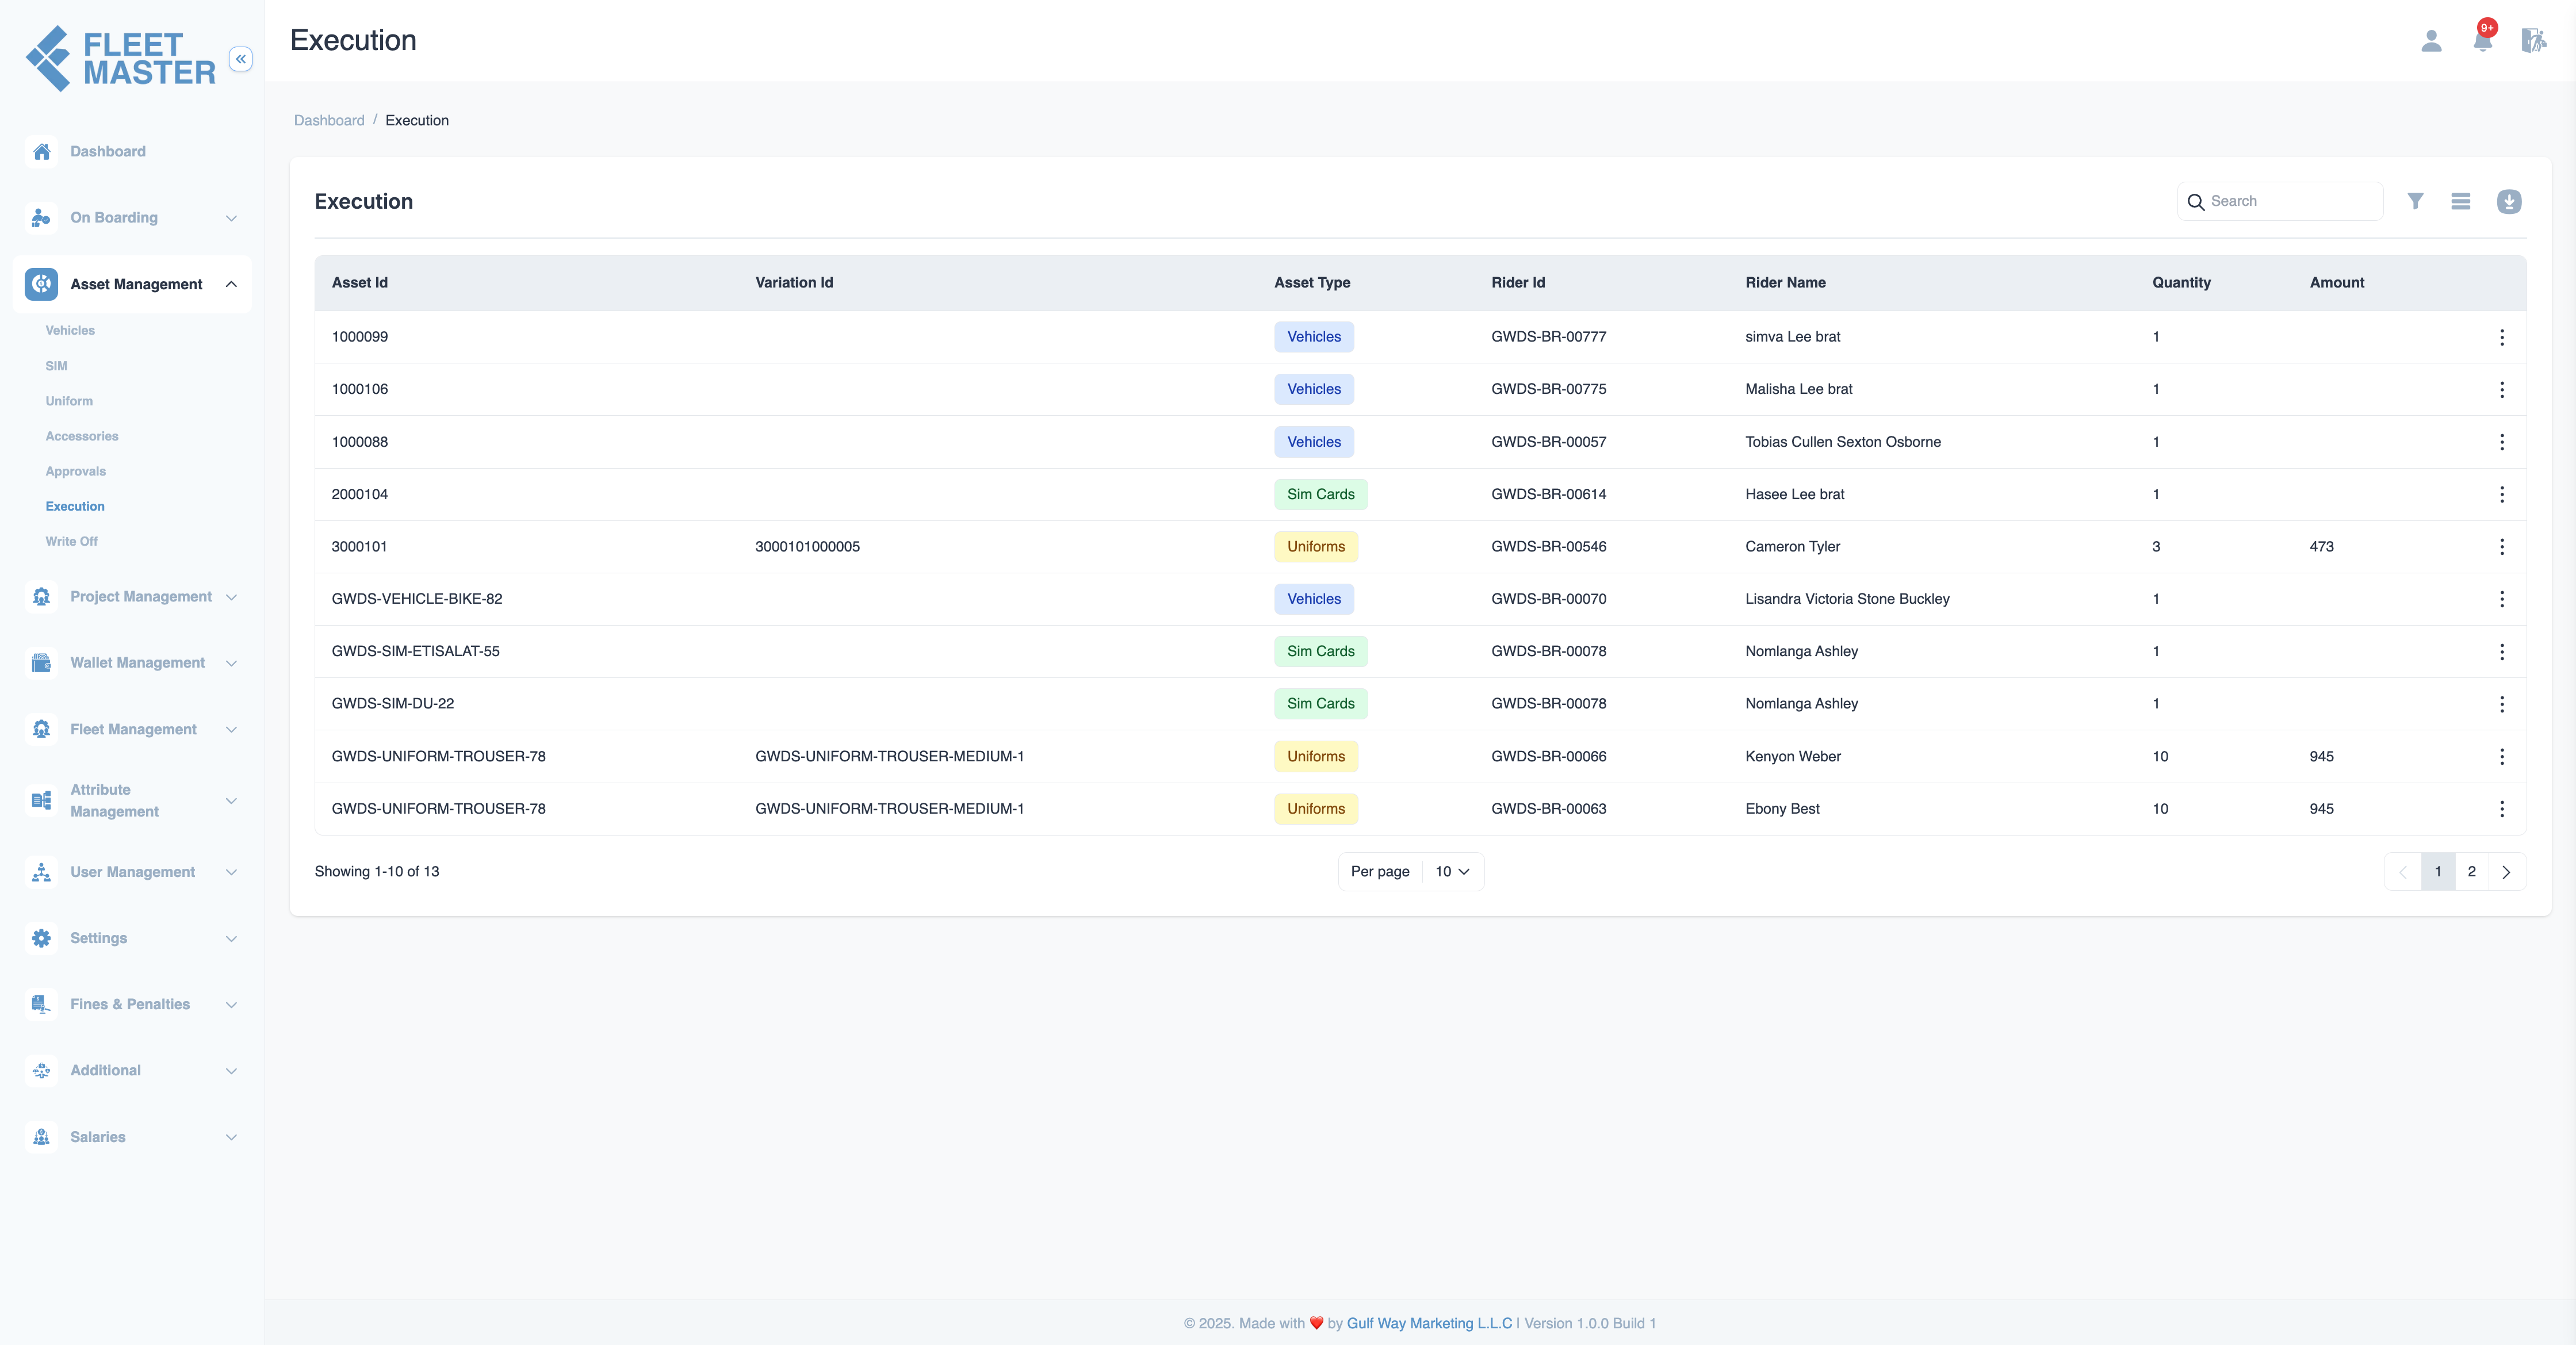Click the logout icon in the header
This screenshot has height=1345, width=2576.
(2533, 41)
